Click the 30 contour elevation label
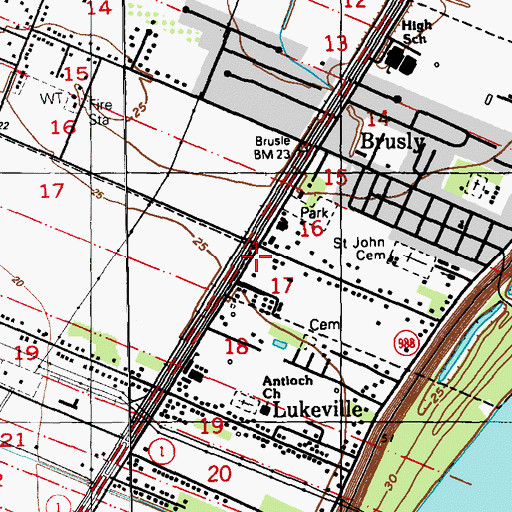The image size is (512, 512). coord(392,482)
